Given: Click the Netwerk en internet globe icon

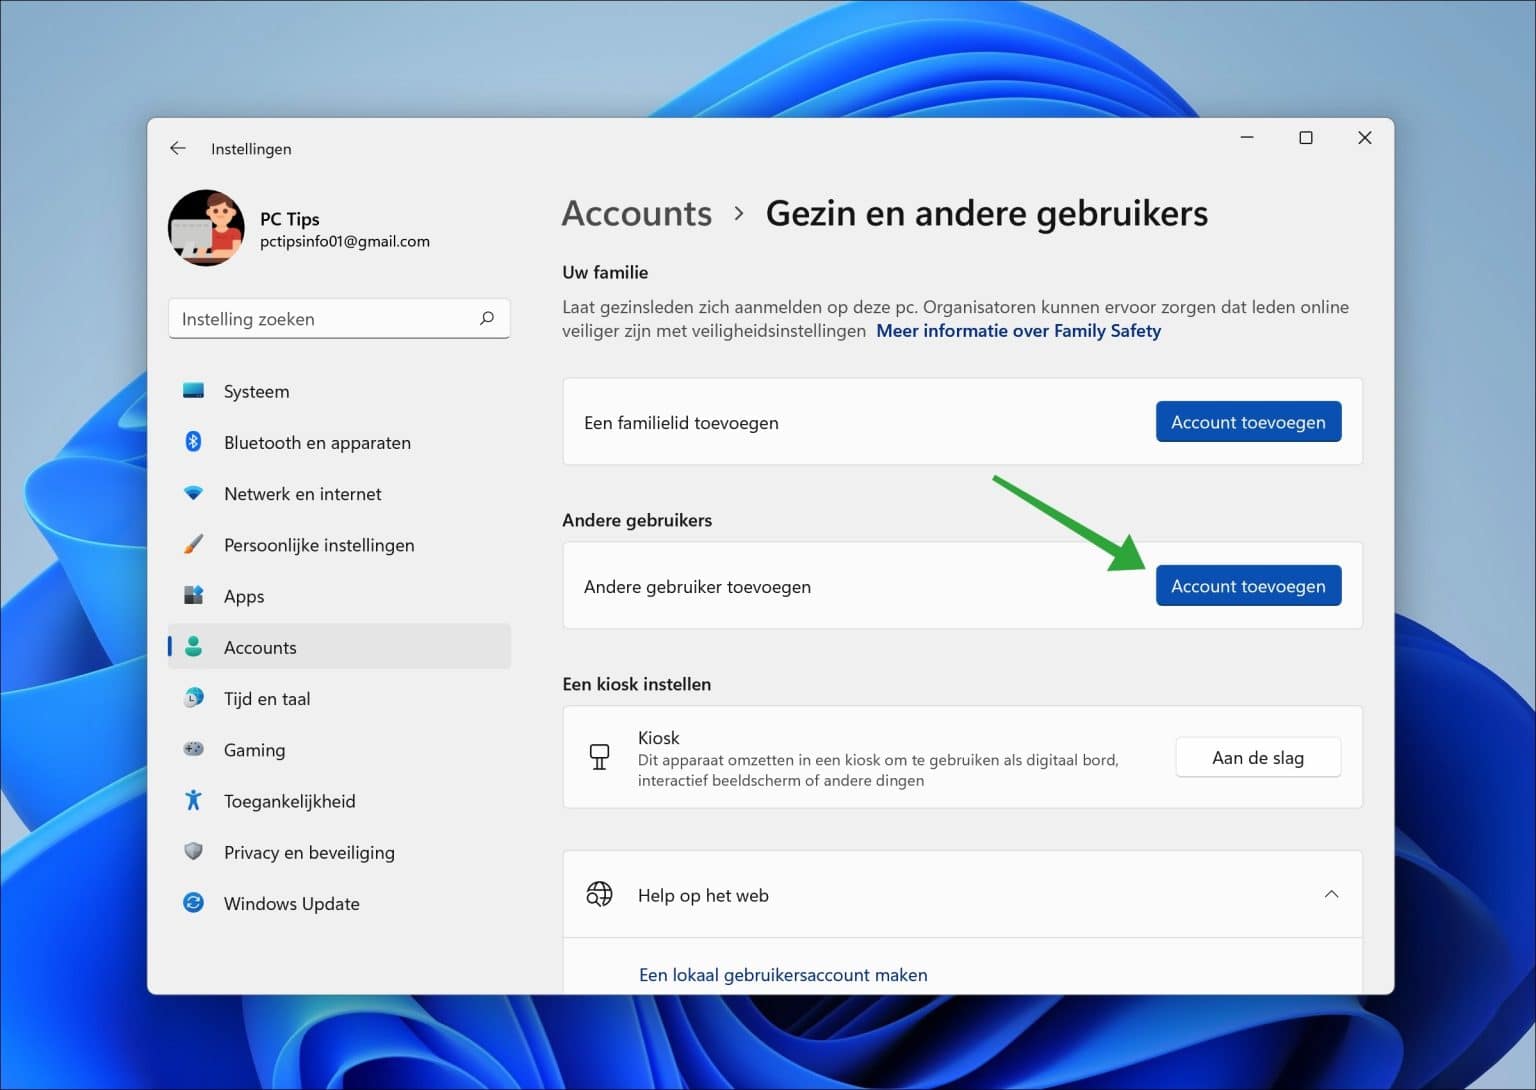Looking at the screenshot, I should coord(194,493).
